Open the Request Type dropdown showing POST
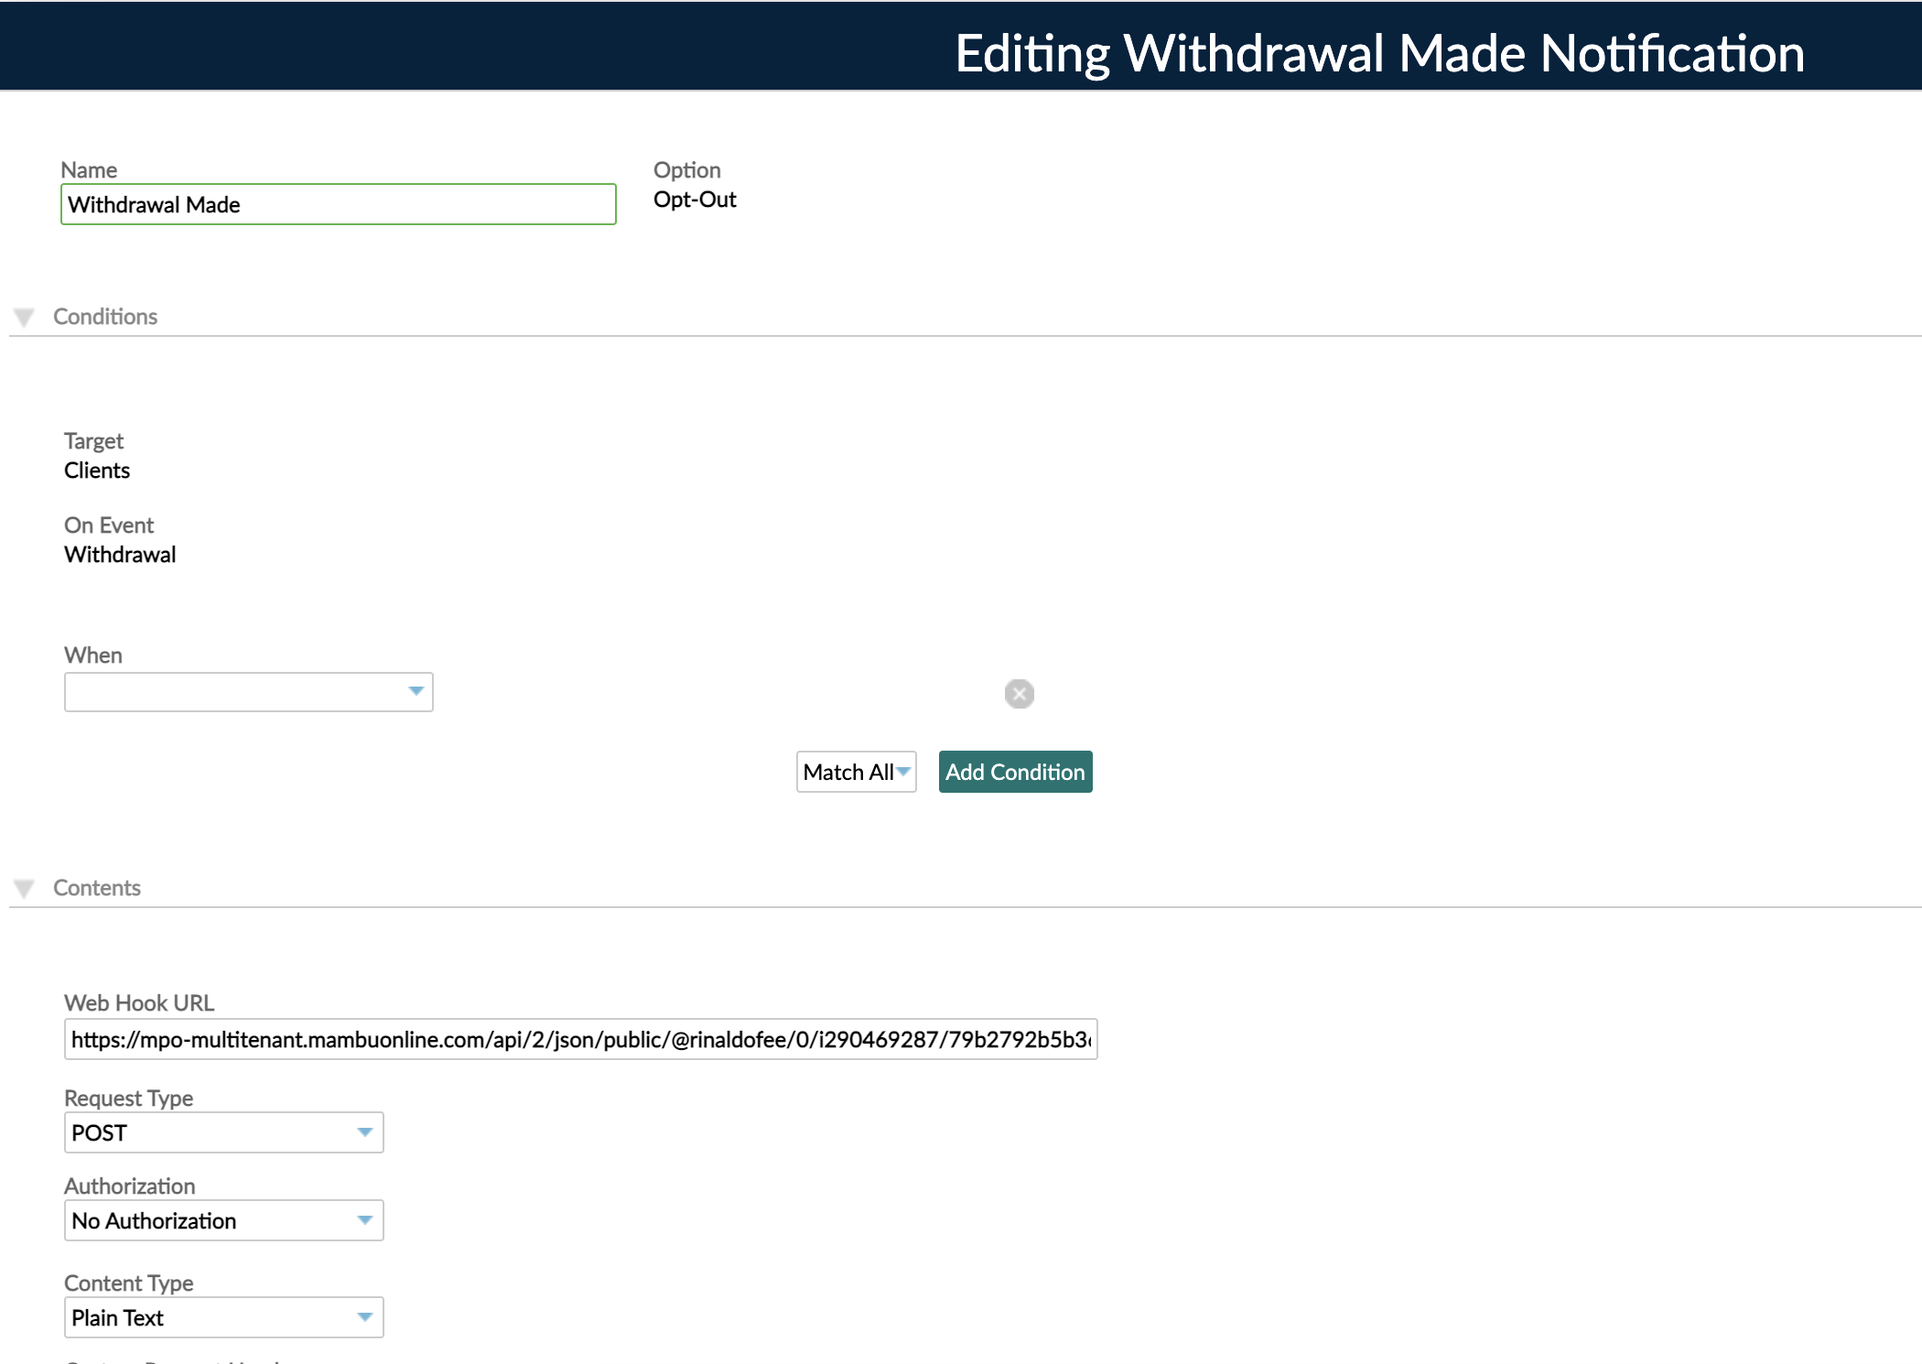 point(222,1132)
